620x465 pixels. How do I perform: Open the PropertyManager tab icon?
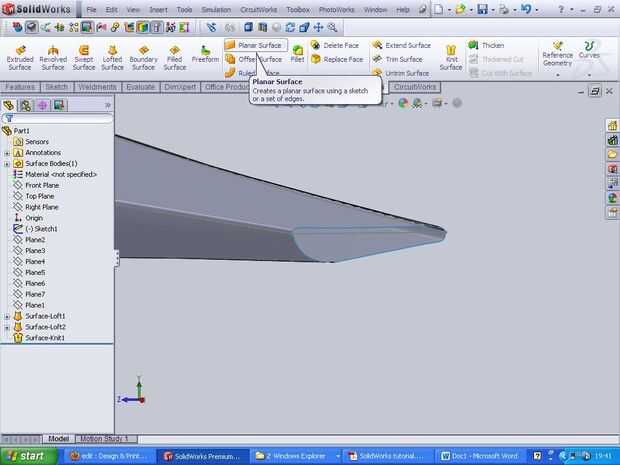pyautogui.click(x=26, y=105)
